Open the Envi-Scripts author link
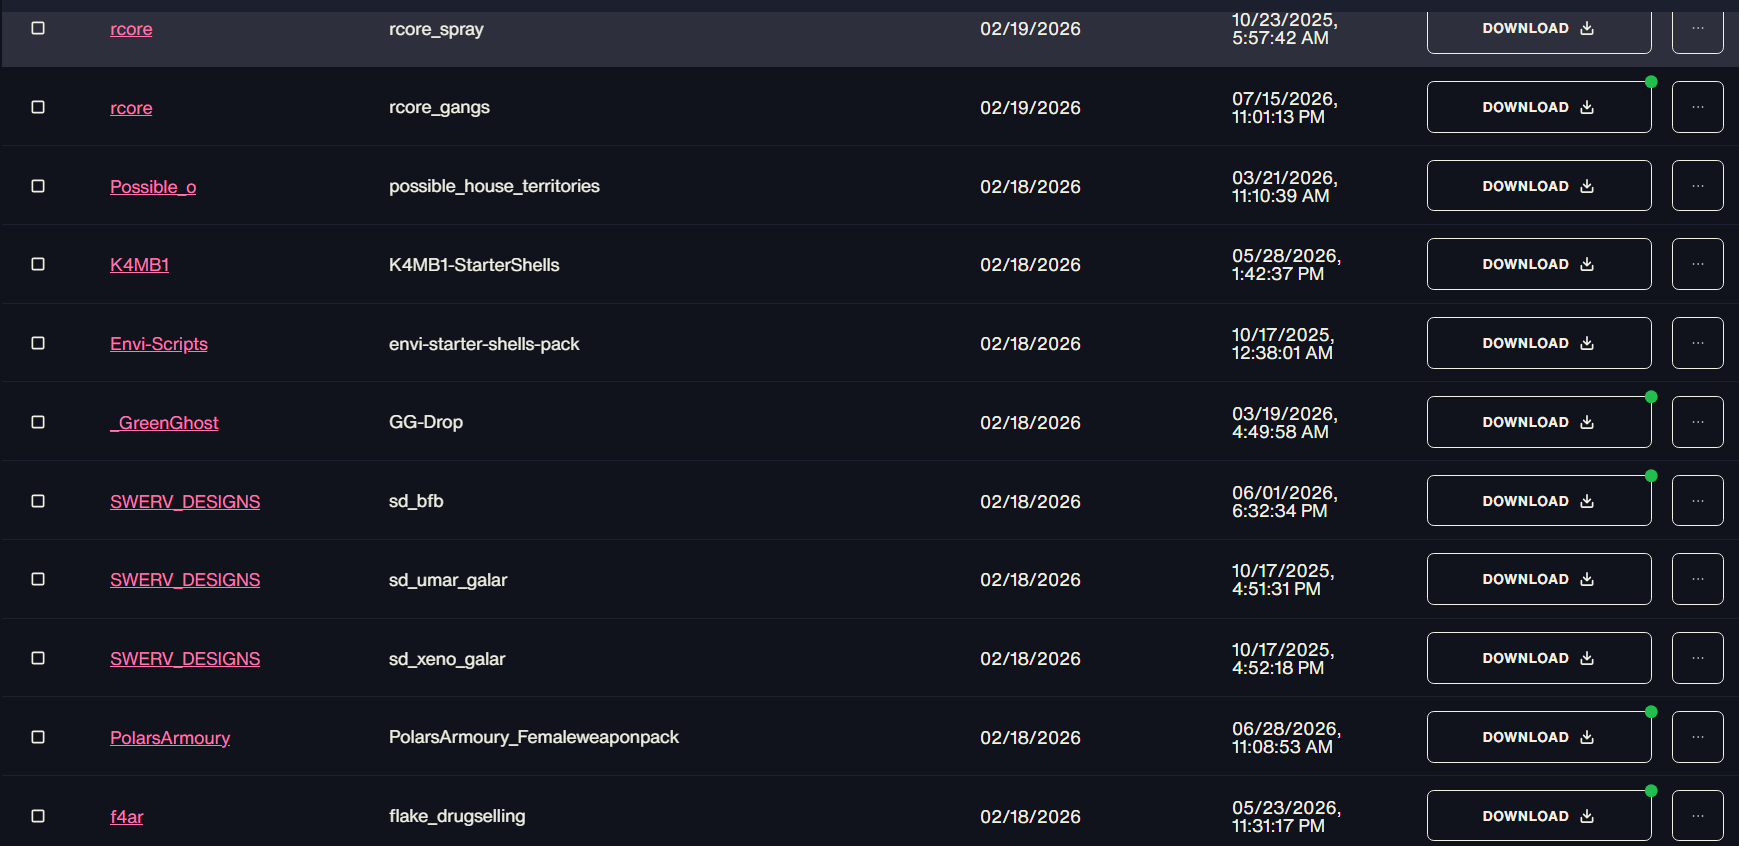The width and height of the screenshot is (1739, 846). click(159, 344)
